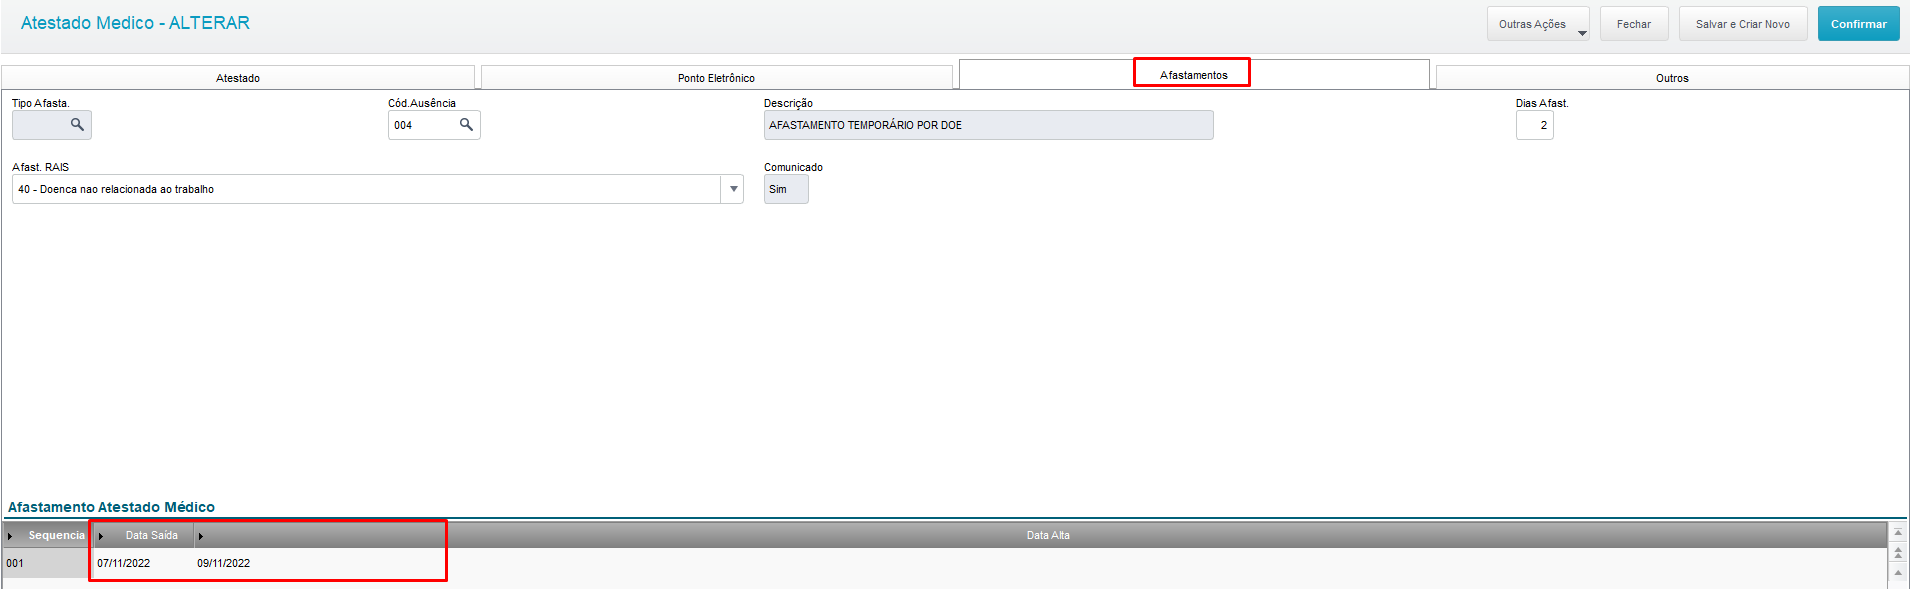Click the Fechar button

coord(1634,24)
